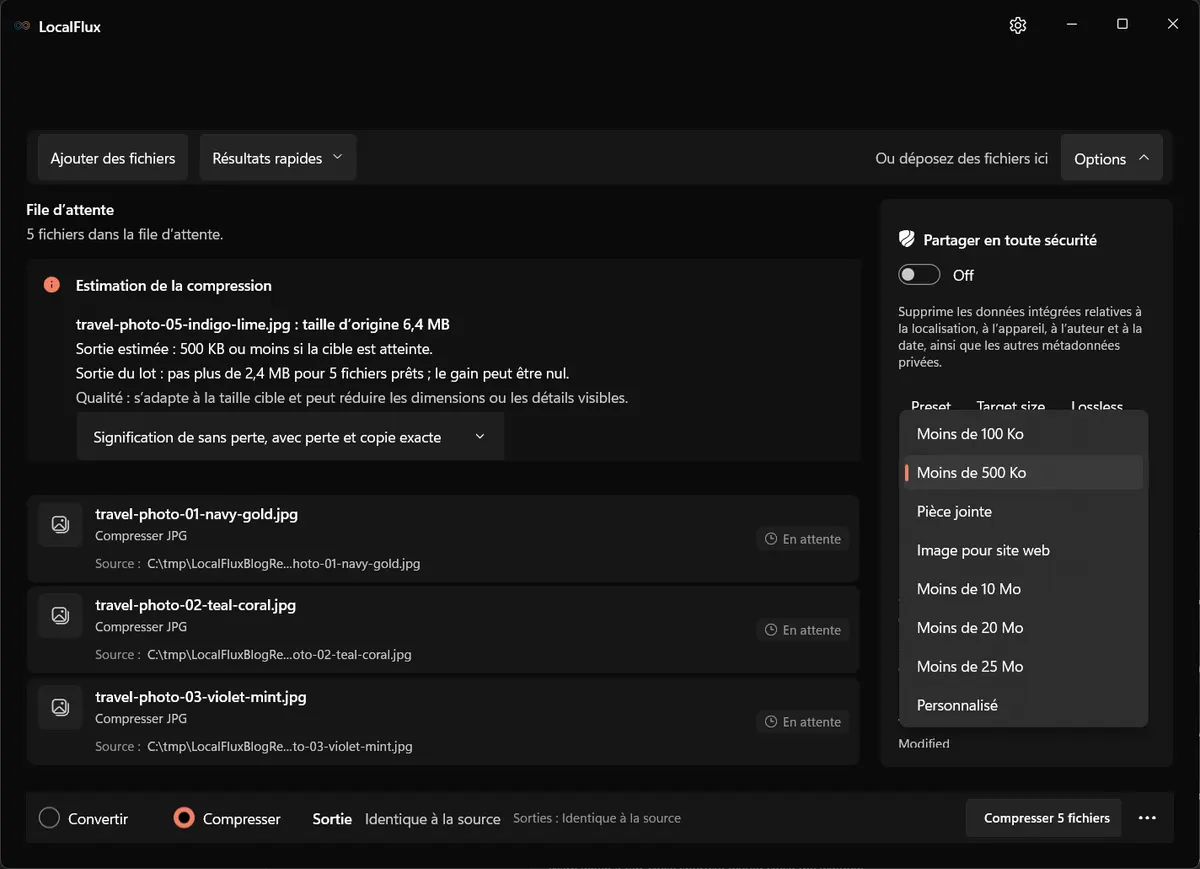Choose the Moins de 100 Ko preset
This screenshot has height=869, width=1200.
[x=1023, y=434]
